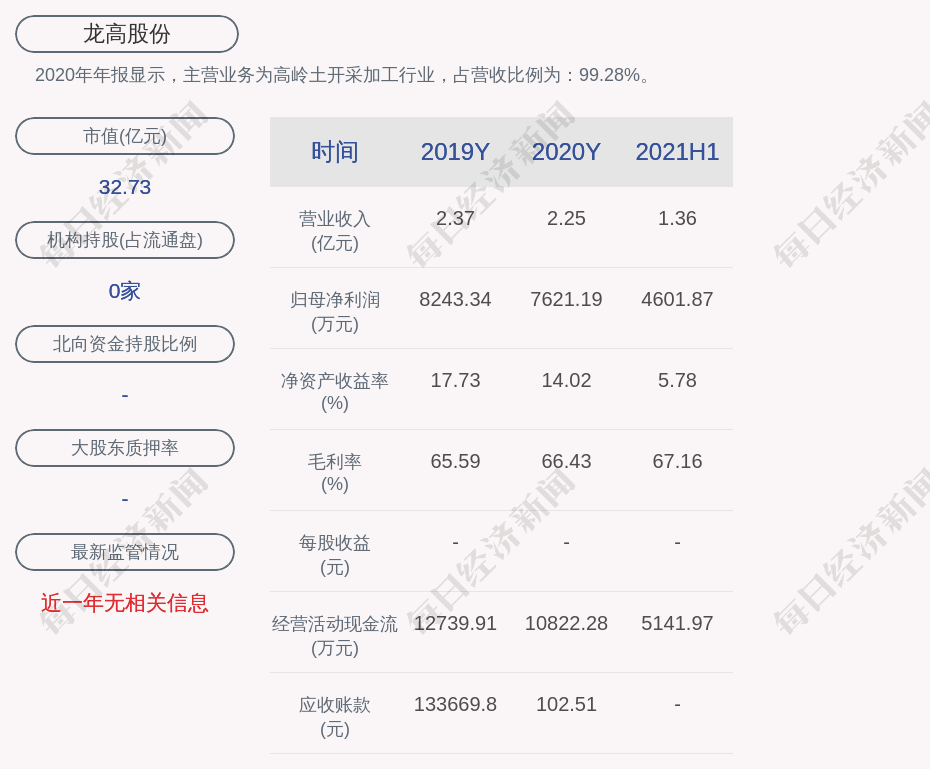Click the 应收账款(元) row label
This screenshot has height=769, width=930.
pos(334,716)
